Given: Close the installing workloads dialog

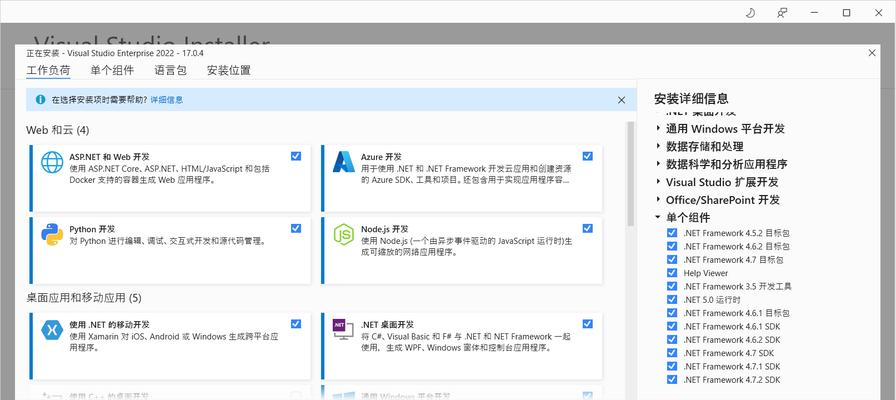Looking at the screenshot, I should pos(872,53).
